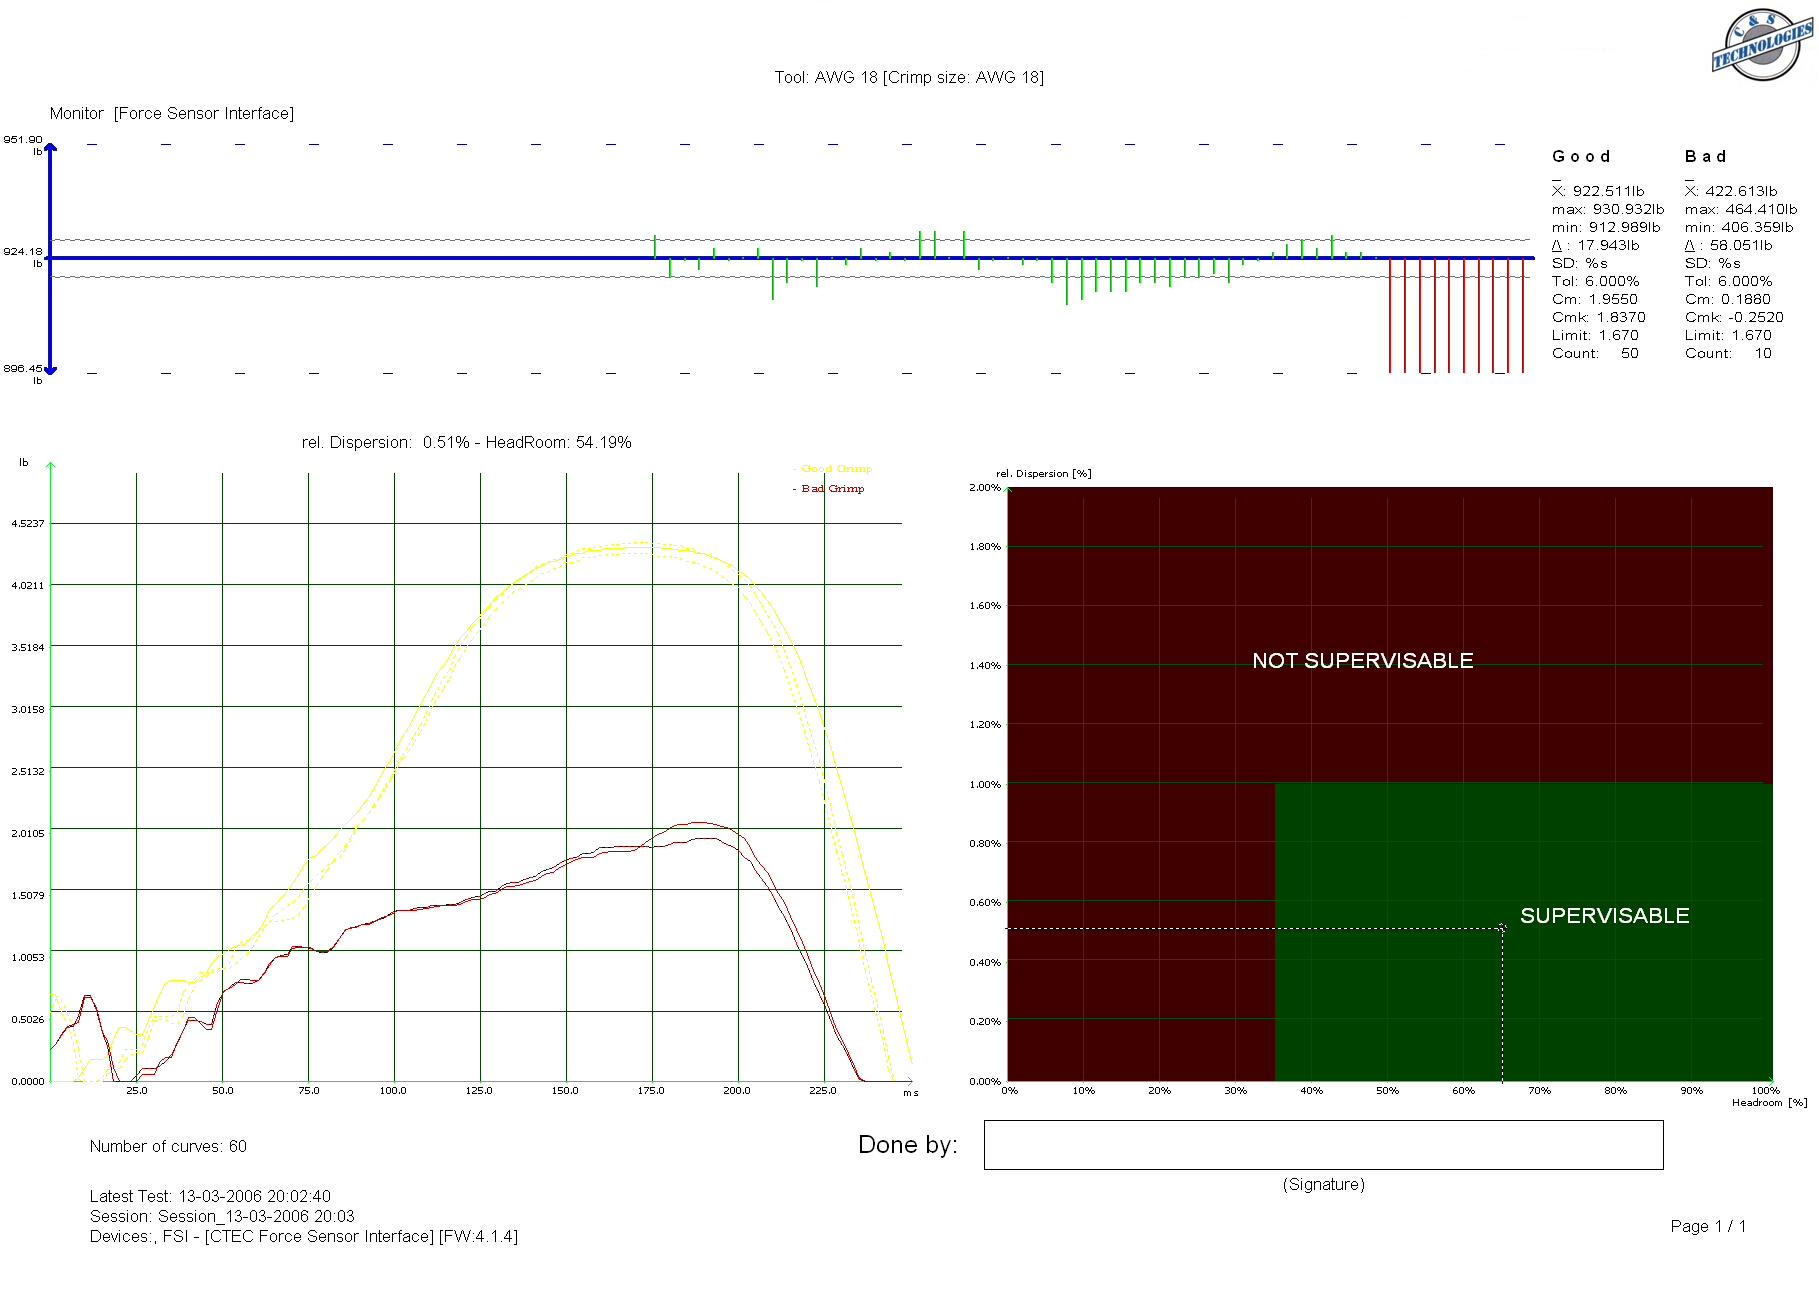Click the Headroom [%] axis label
Screen dimensions: 1819x1300
click(1769, 1103)
